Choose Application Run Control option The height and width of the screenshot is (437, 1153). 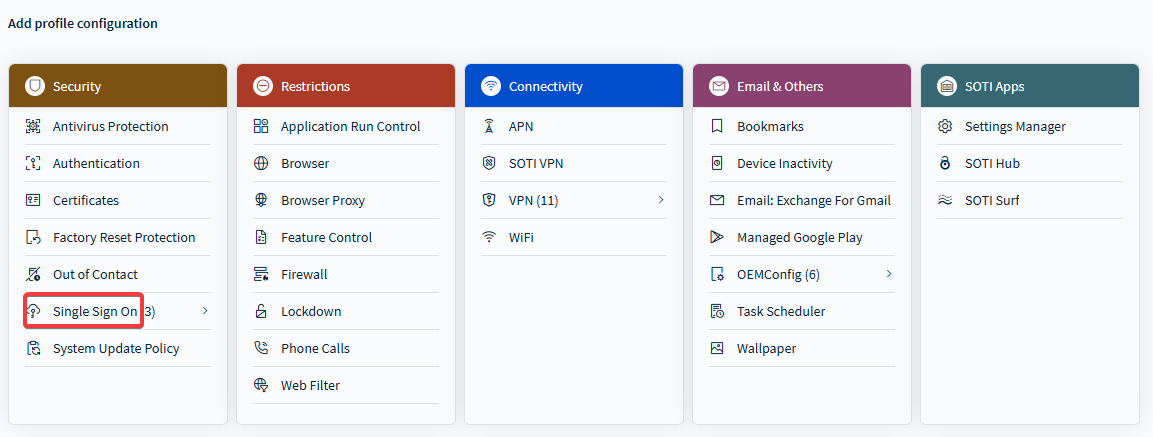pyautogui.click(x=350, y=127)
